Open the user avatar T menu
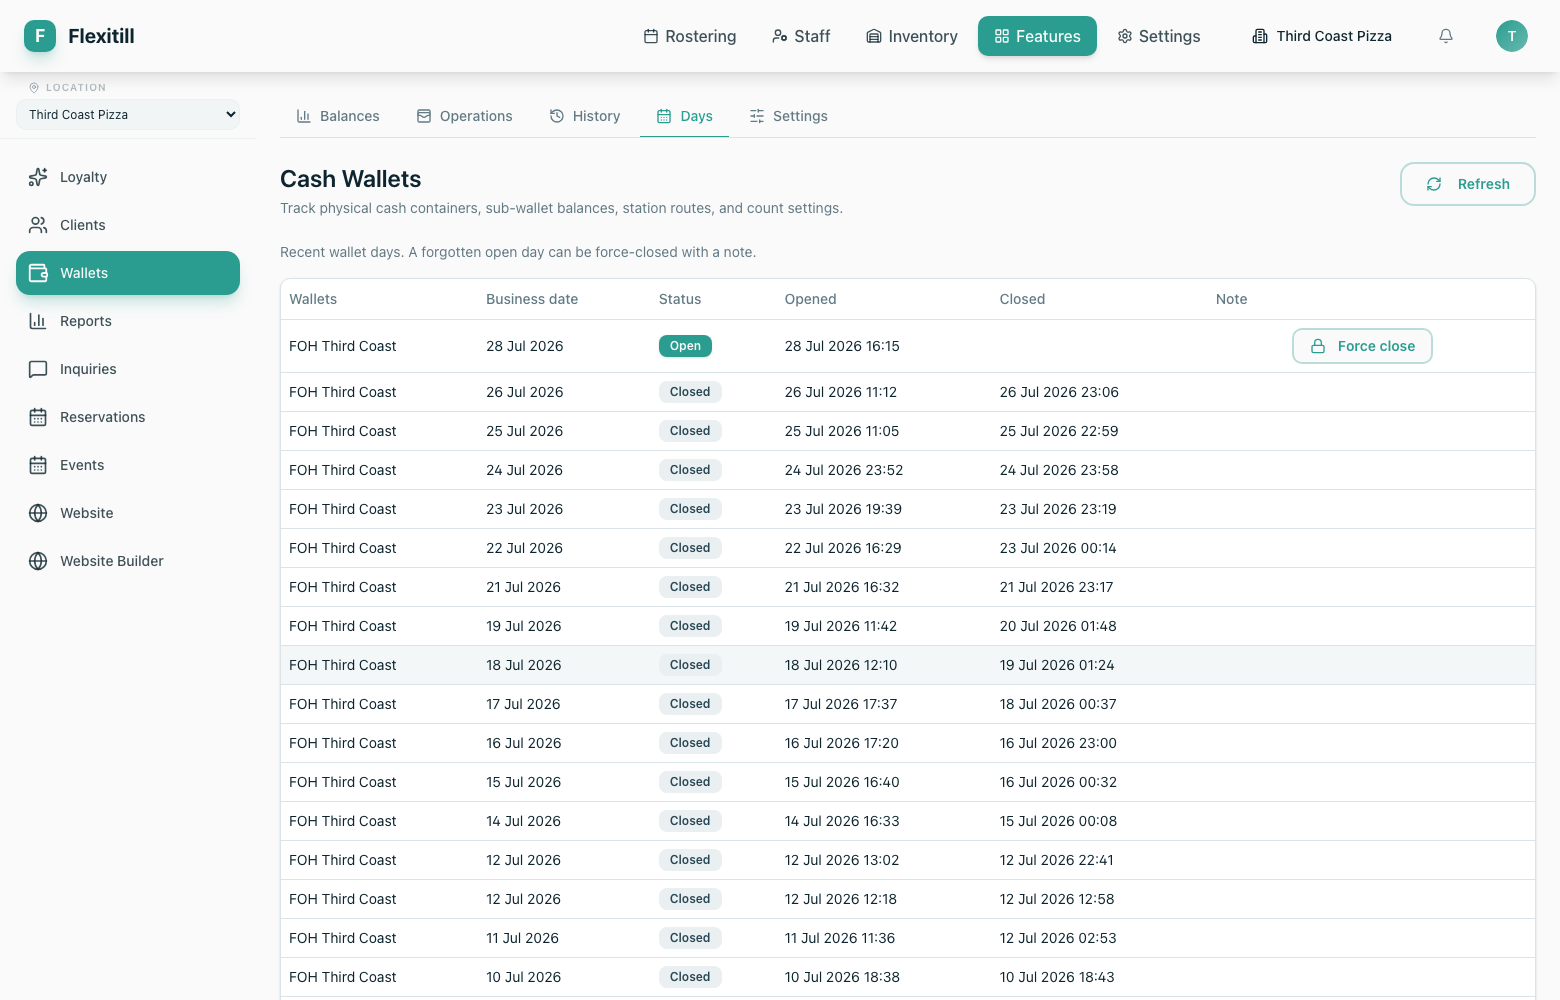The height and width of the screenshot is (1000, 1560). point(1512,36)
